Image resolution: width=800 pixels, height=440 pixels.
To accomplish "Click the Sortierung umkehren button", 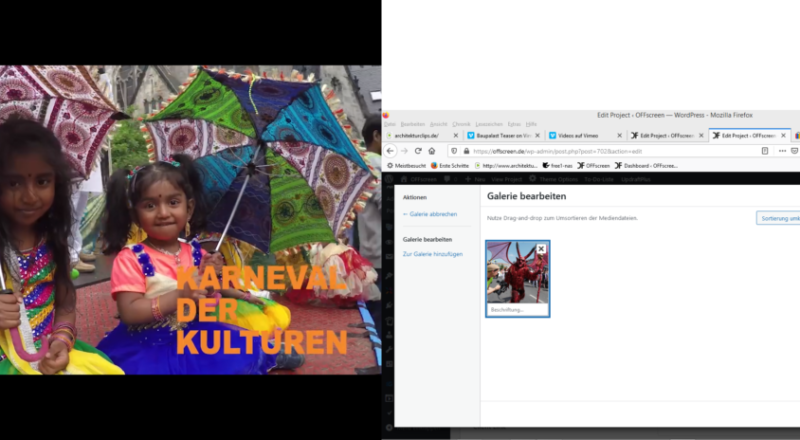I will pyautogui.click(x=778, y=218).
